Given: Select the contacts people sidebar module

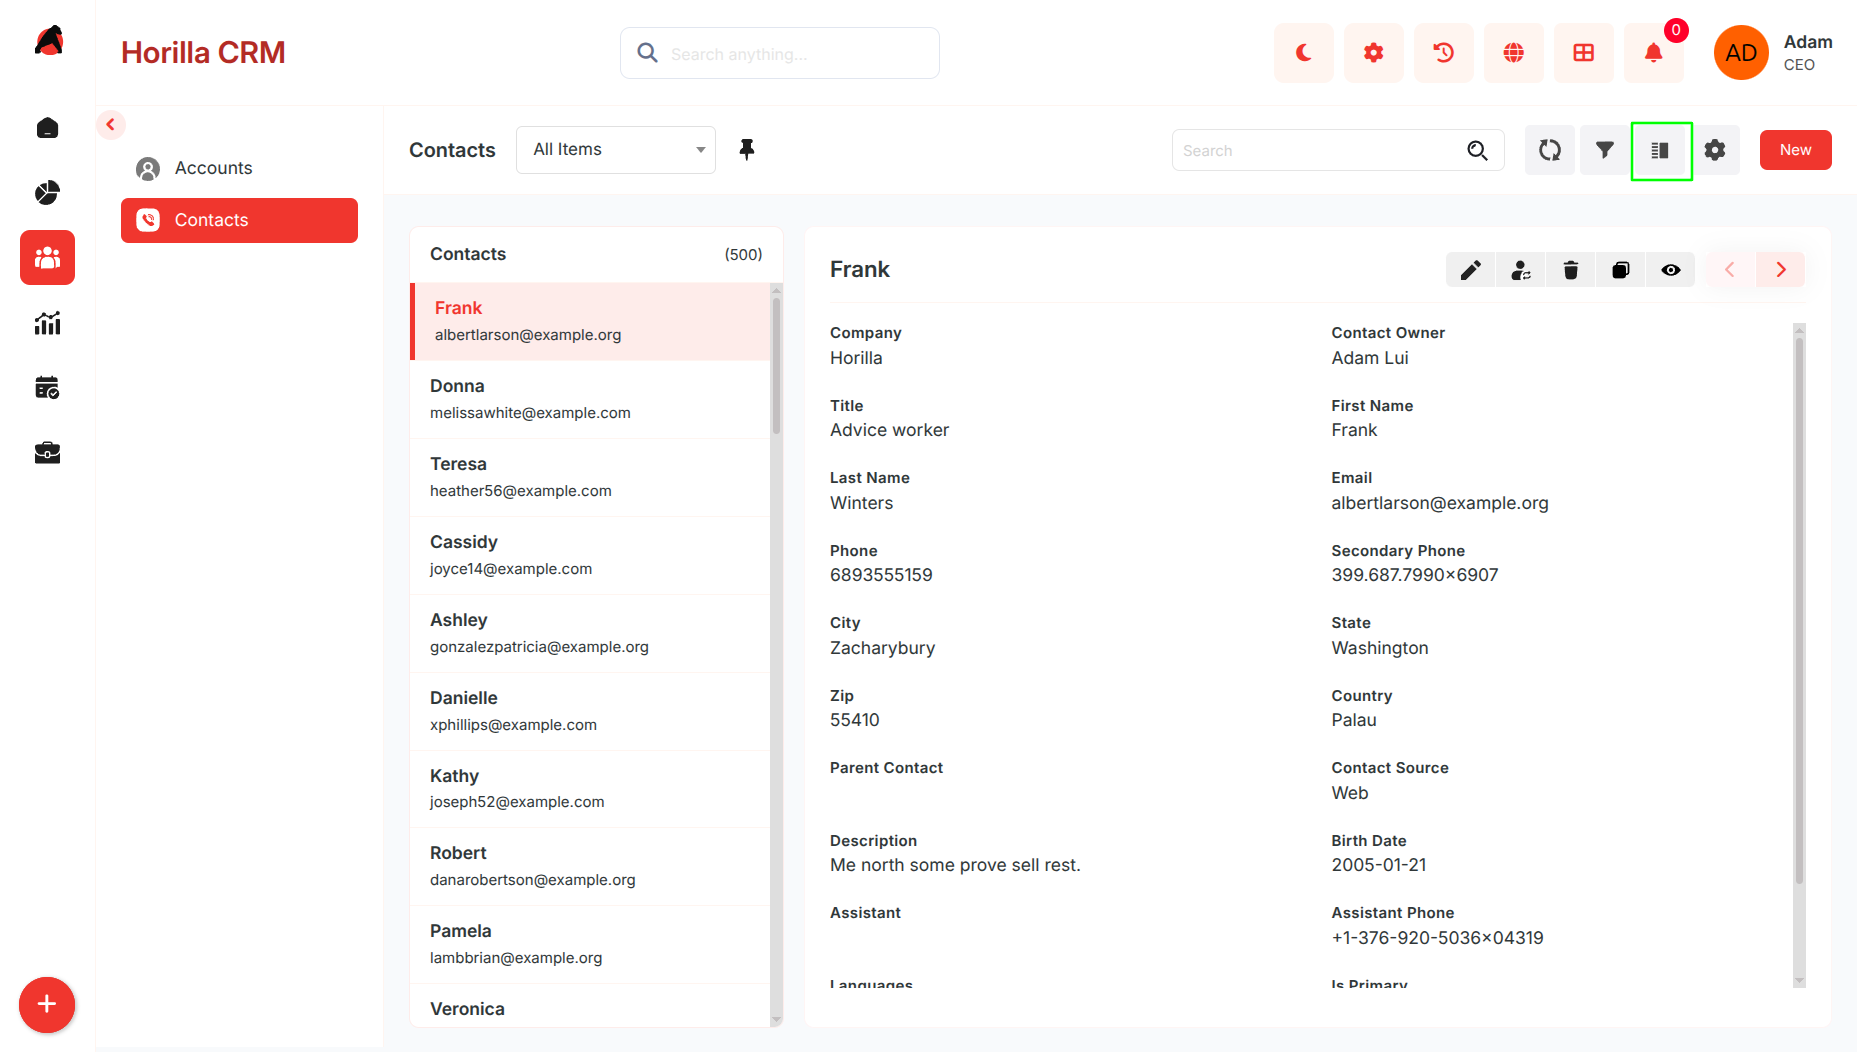Looking at the screenshot, I should pos(47,258).
